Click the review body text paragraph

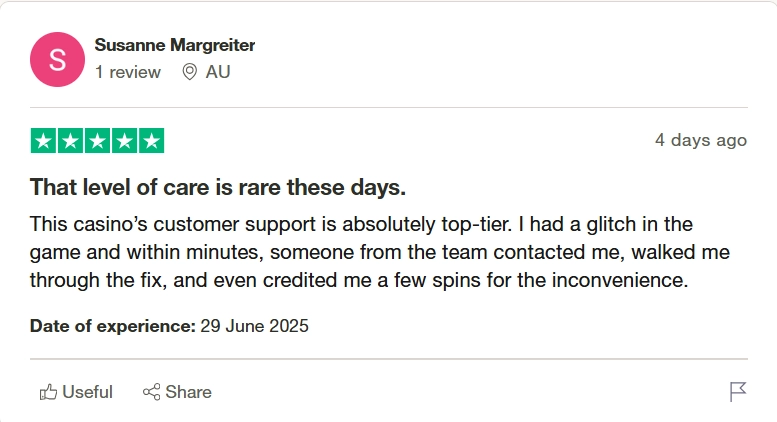coord(380,252)
